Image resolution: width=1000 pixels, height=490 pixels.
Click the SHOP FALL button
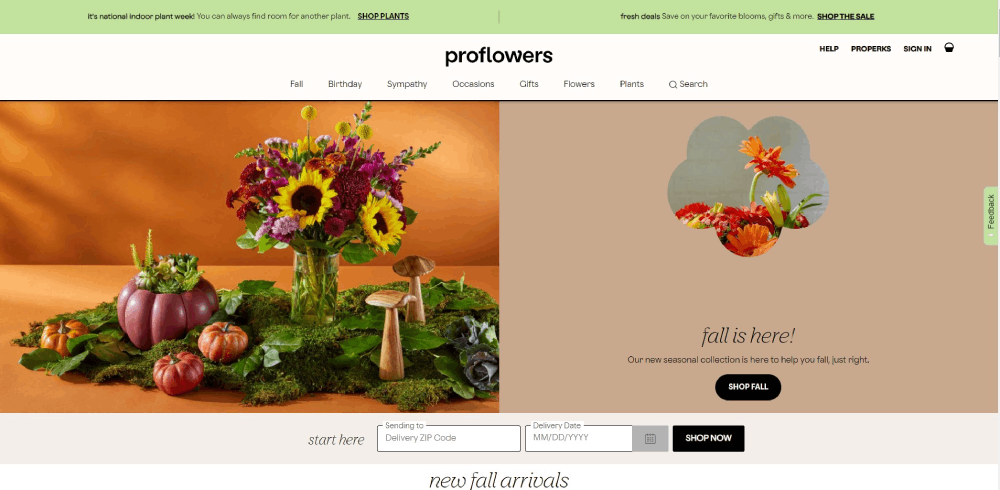748,387
